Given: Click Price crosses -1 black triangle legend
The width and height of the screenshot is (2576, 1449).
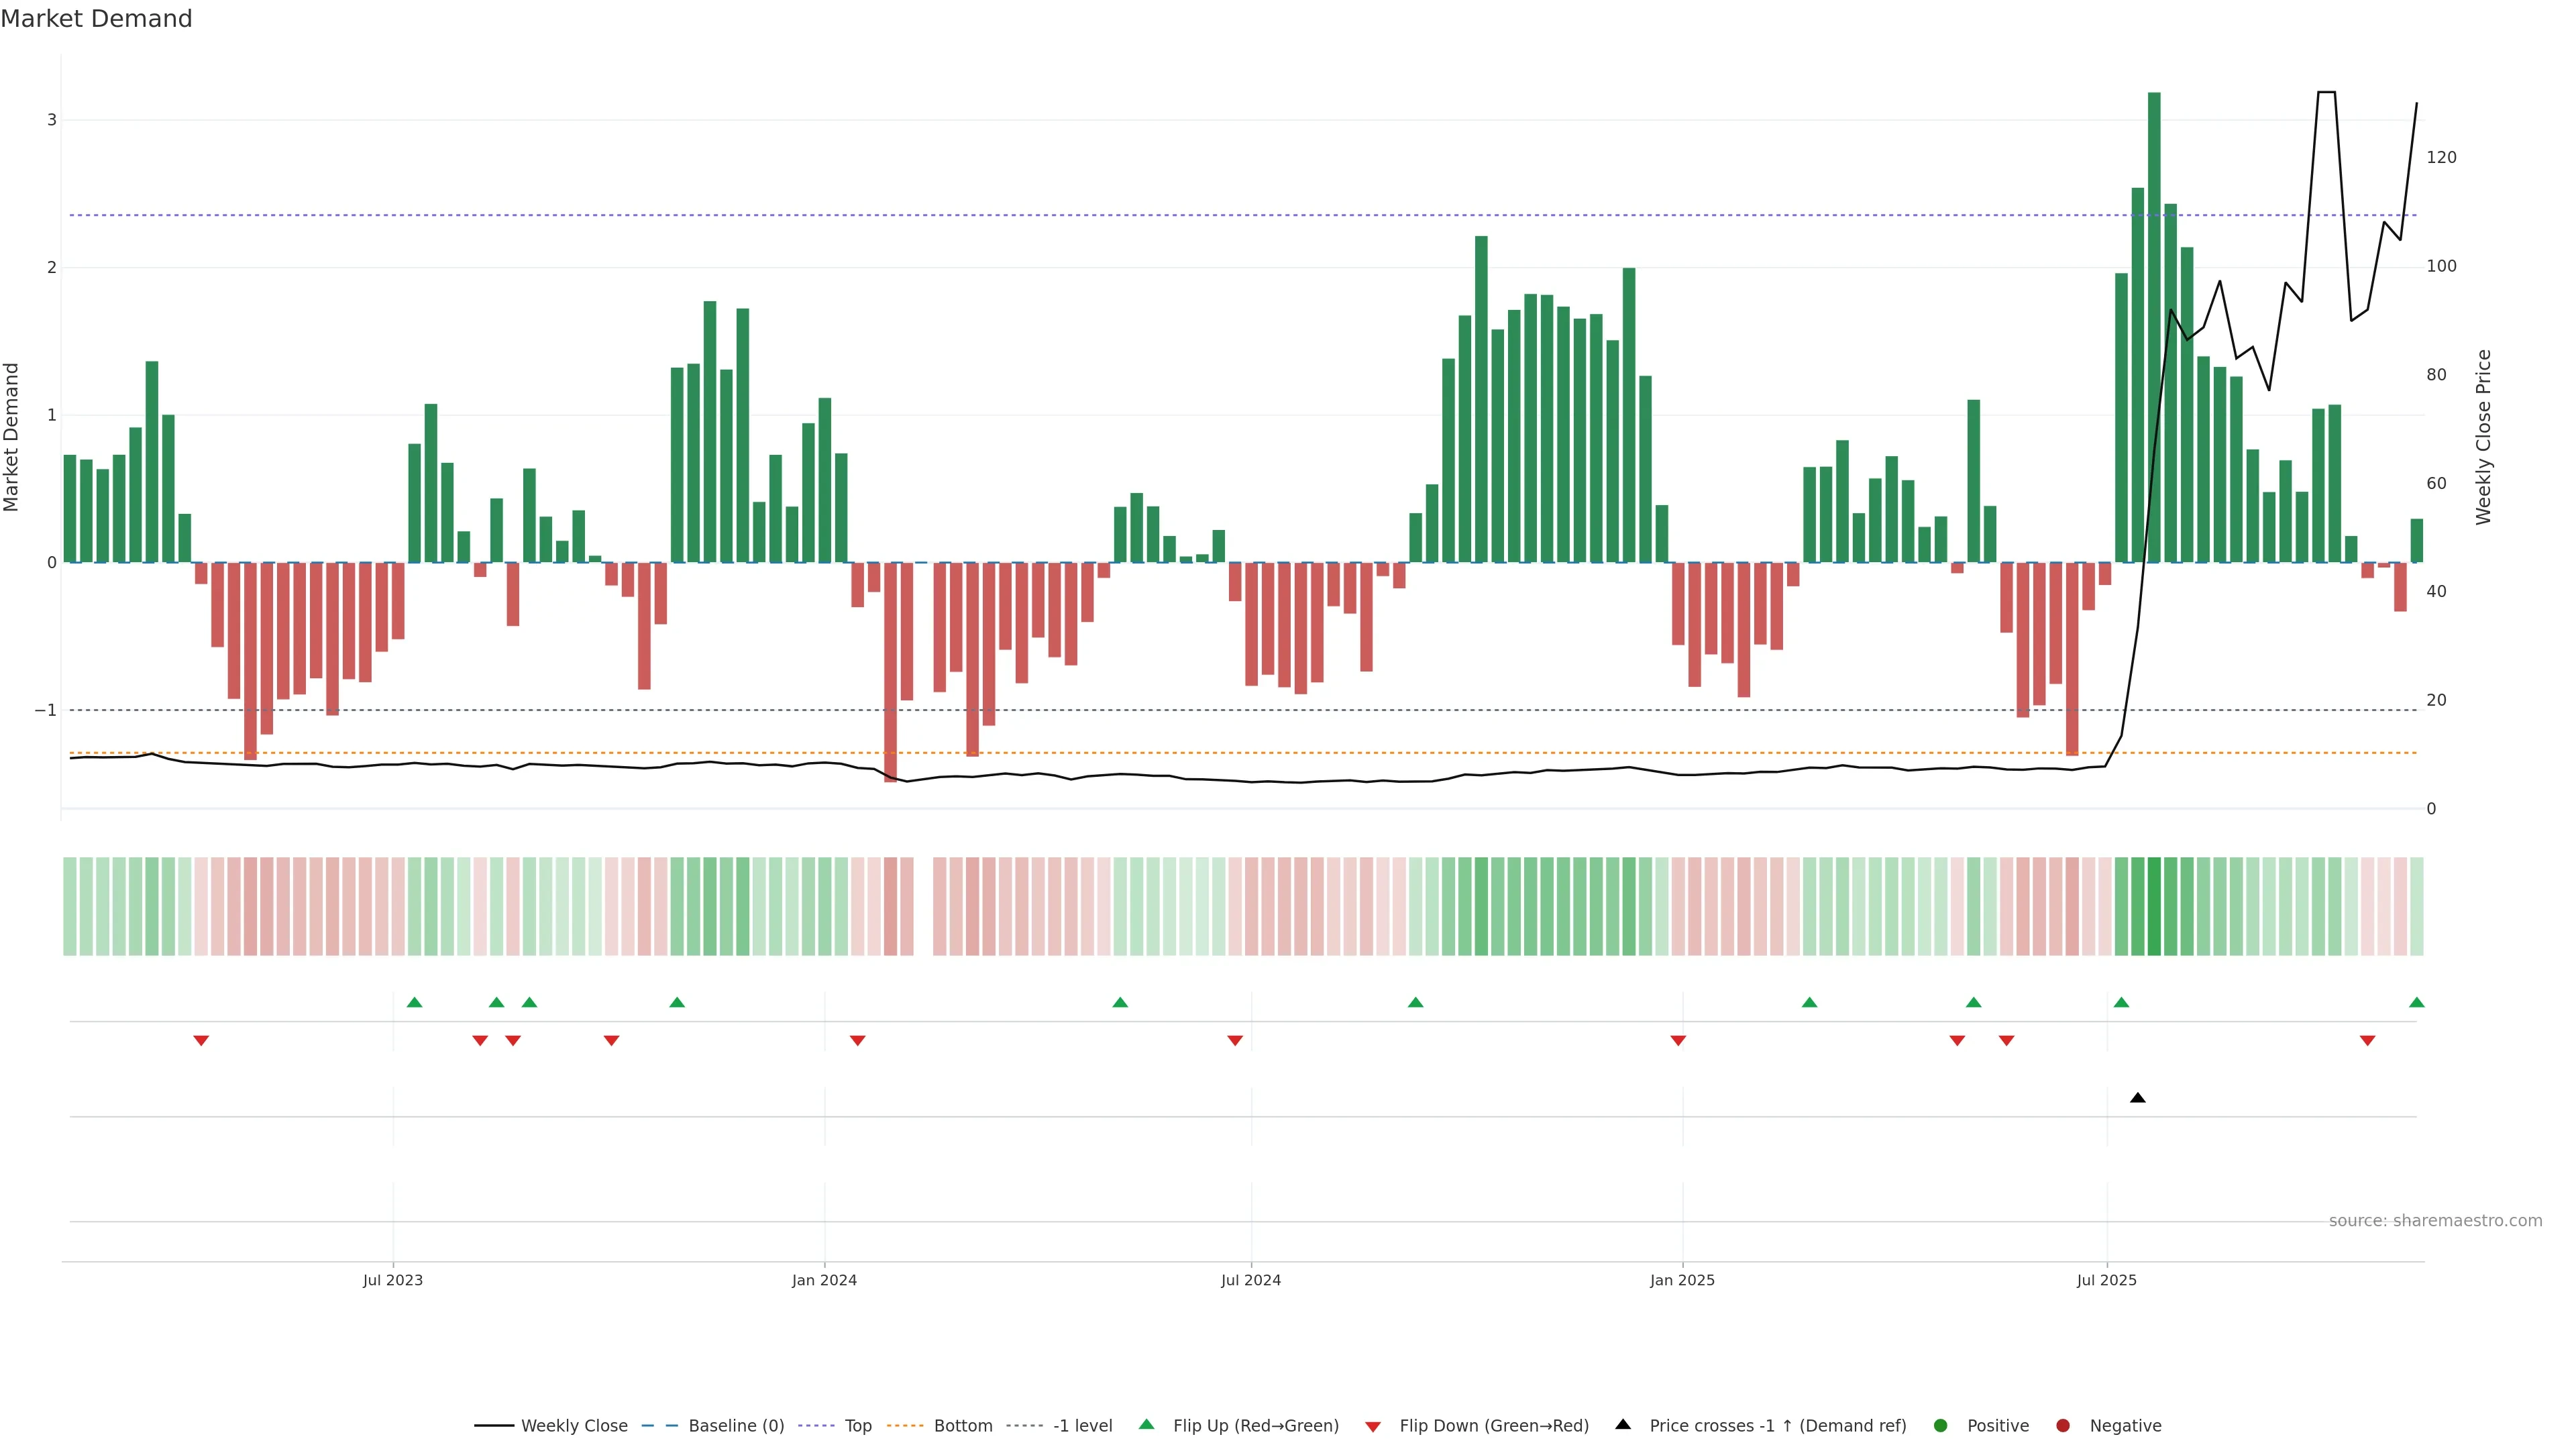Looking at the screenshot, I should coord(1623,1425).
